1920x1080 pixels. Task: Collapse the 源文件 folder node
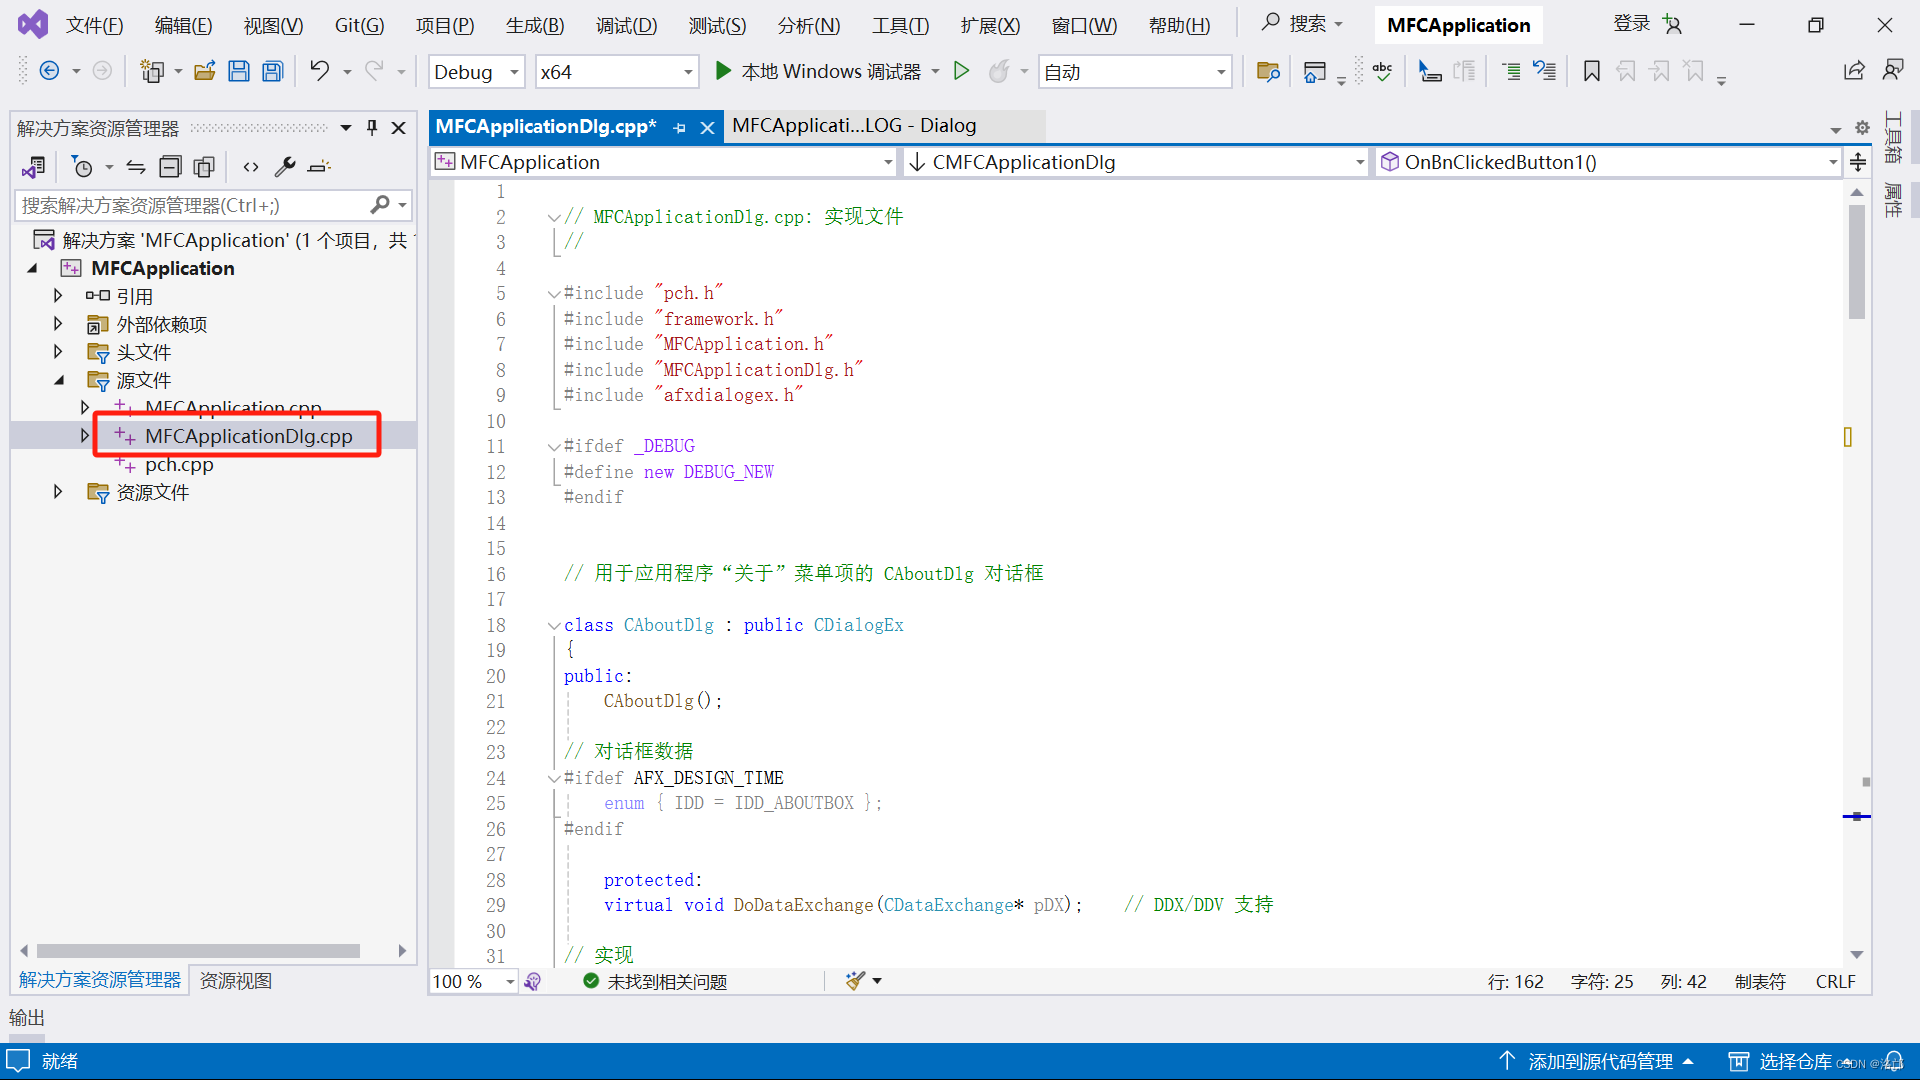tap(58, 380)
